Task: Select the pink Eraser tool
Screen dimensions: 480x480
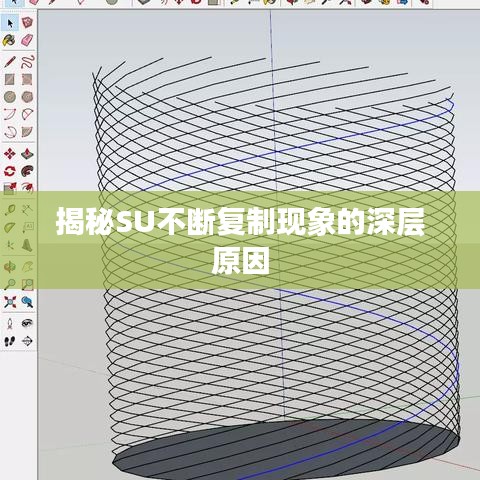Action: click(27, 41)
